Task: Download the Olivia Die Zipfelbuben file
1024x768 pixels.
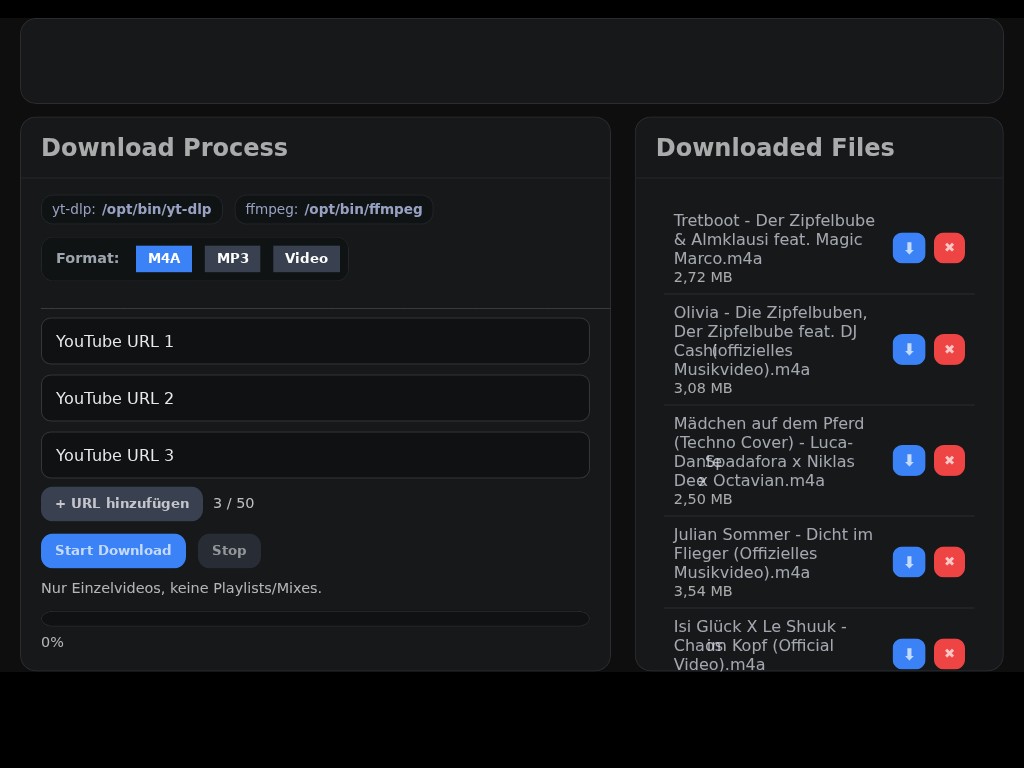Action: [x=908, y=350]
